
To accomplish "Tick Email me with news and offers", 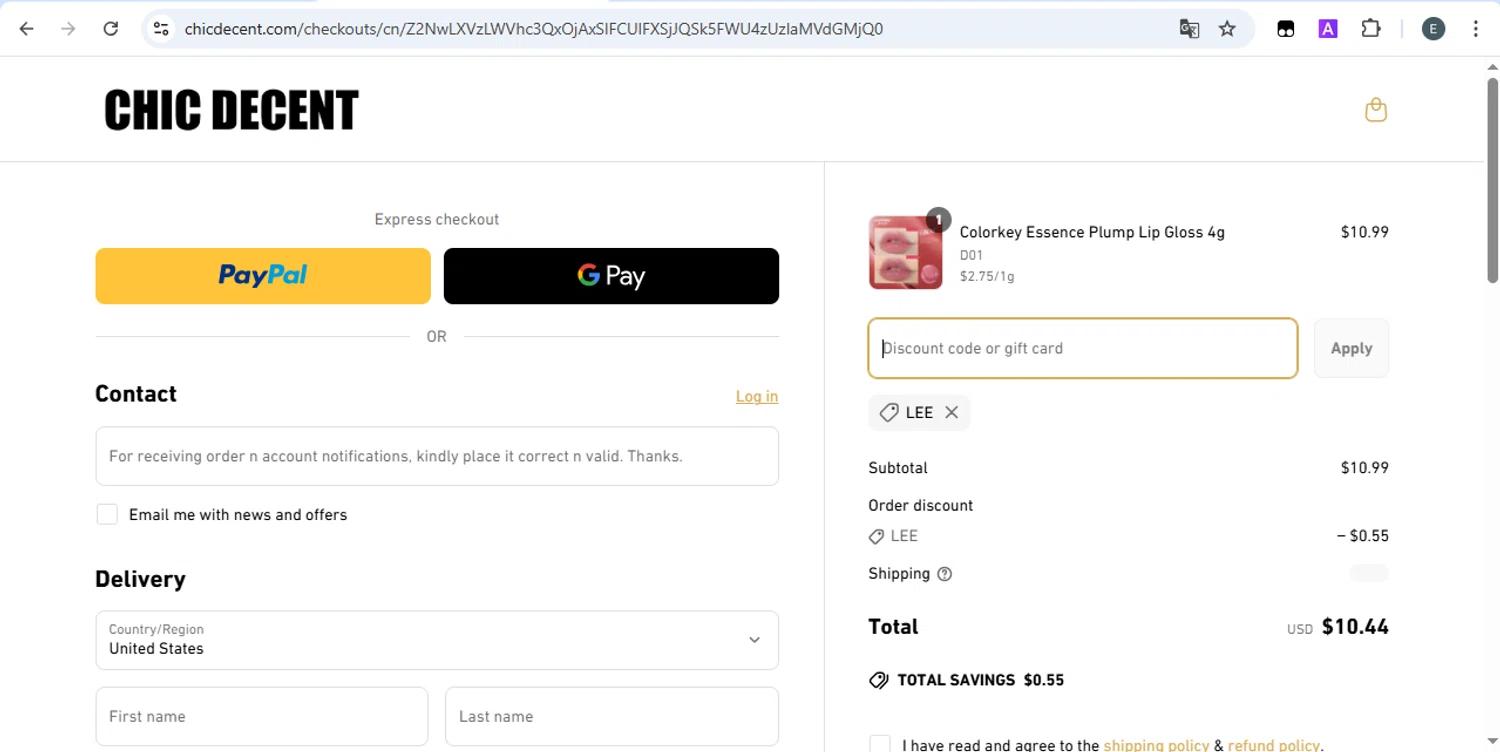I will [107, 514].
